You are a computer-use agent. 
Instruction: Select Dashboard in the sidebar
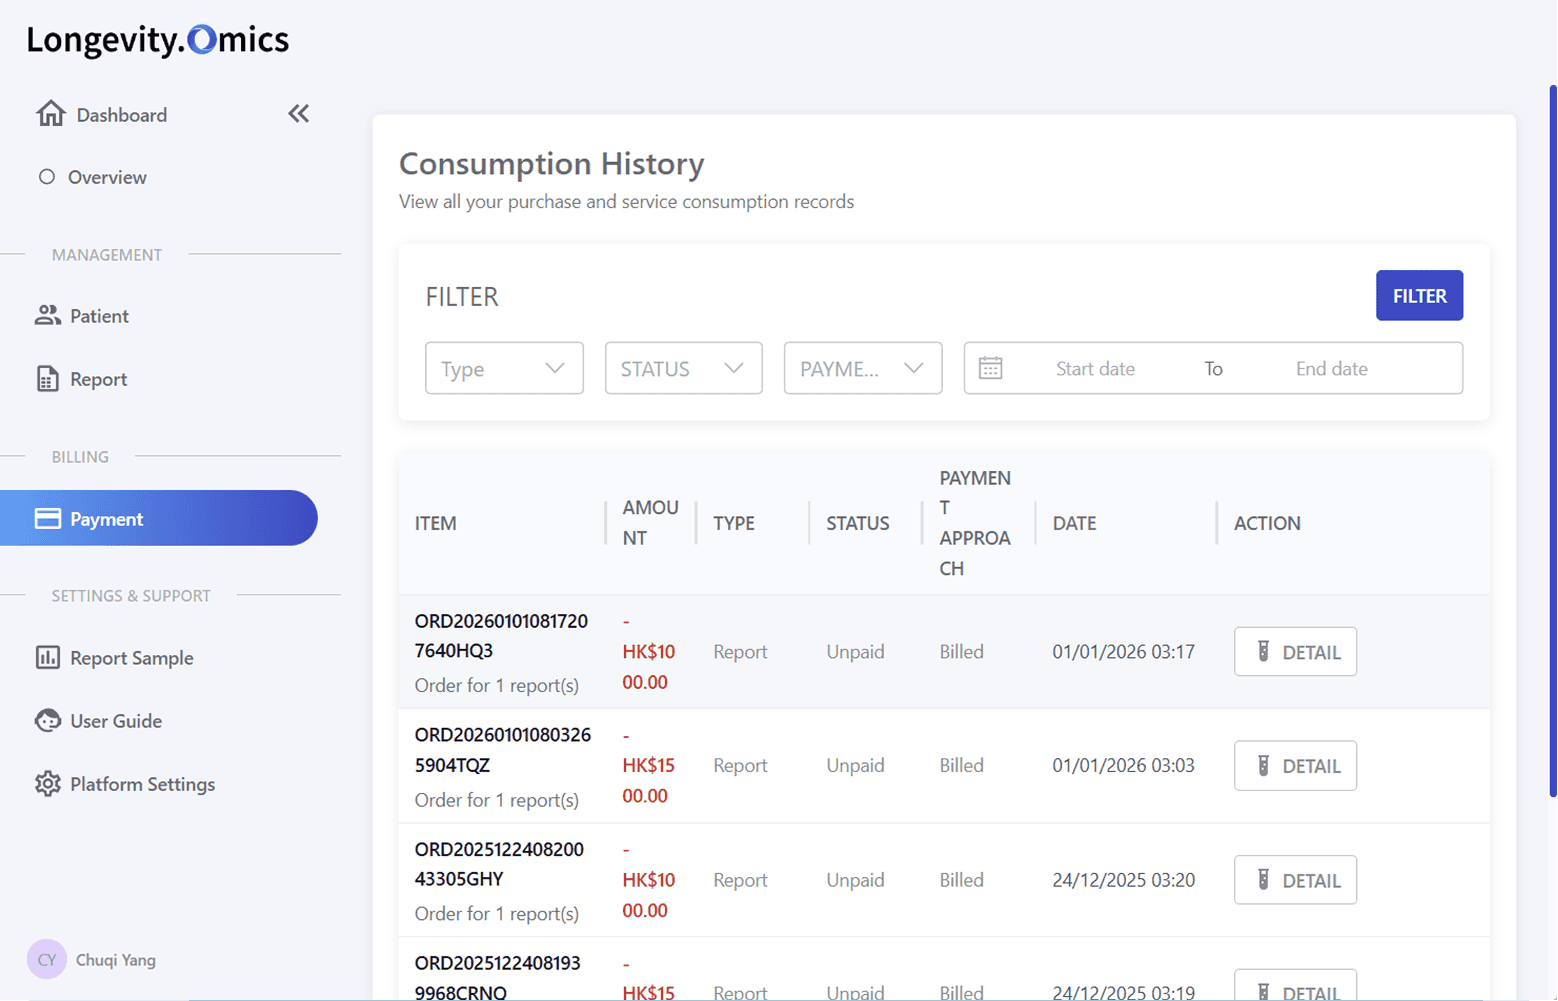click(x=121, y=115)
